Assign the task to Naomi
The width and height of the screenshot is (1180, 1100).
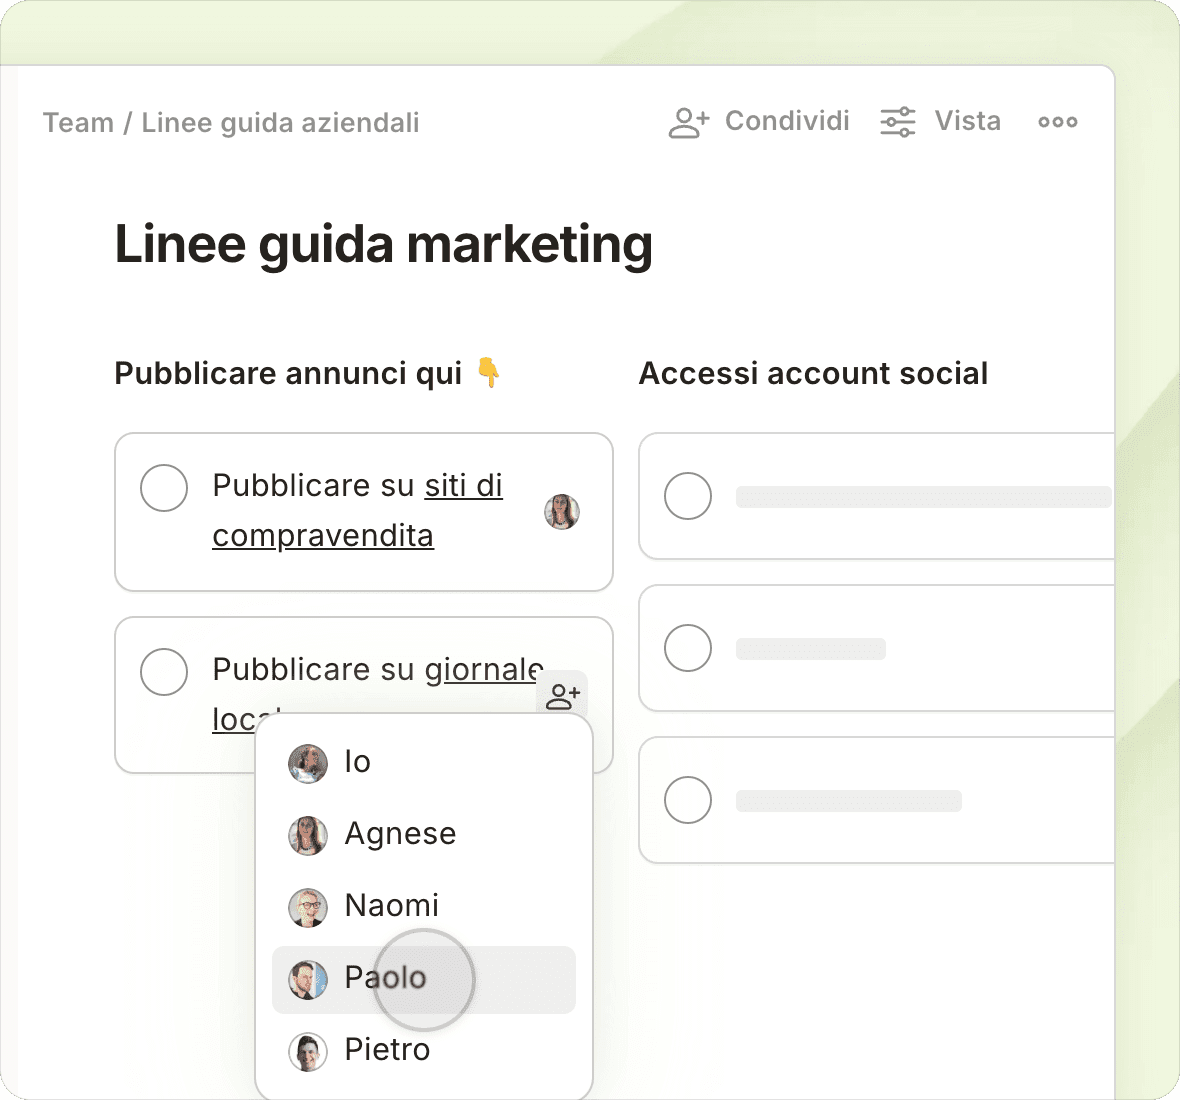pyautogui.click(x=391, y=906)
